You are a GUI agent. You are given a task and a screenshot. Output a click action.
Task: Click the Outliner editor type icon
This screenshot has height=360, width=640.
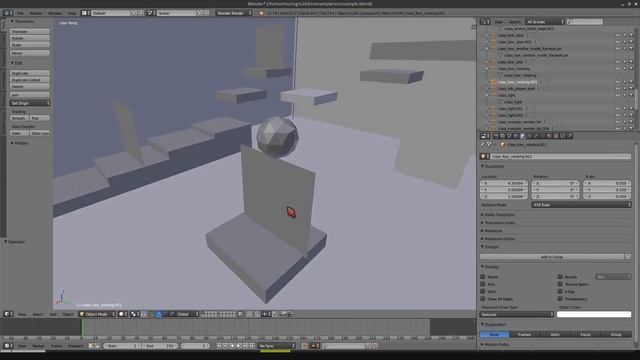pos(484,22)
